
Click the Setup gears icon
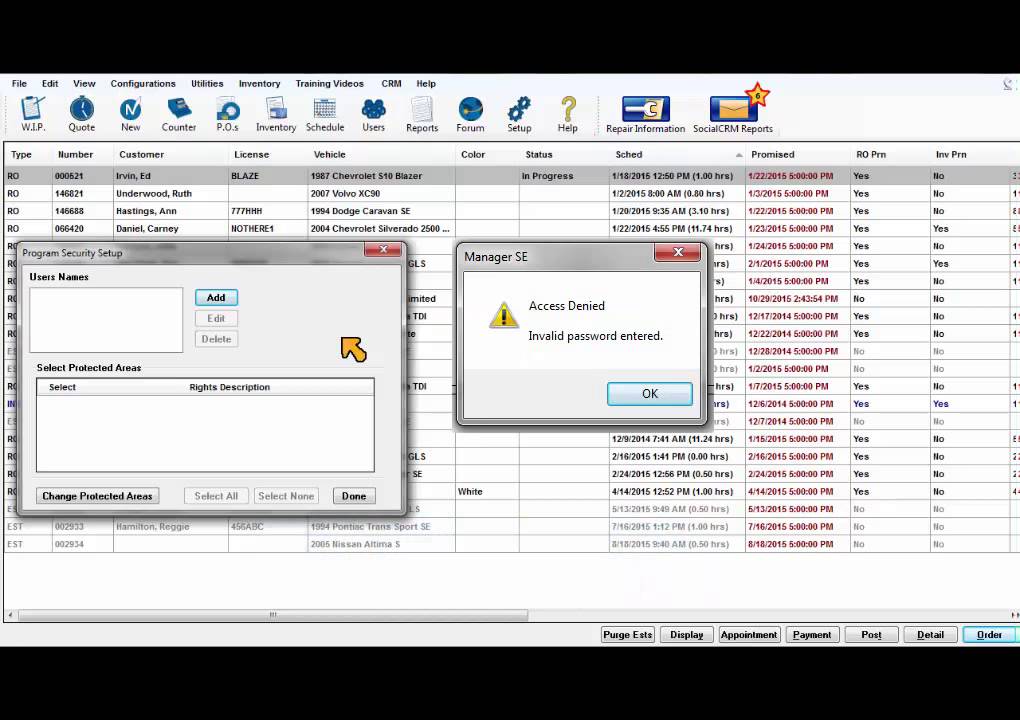[x=519, y=113]
